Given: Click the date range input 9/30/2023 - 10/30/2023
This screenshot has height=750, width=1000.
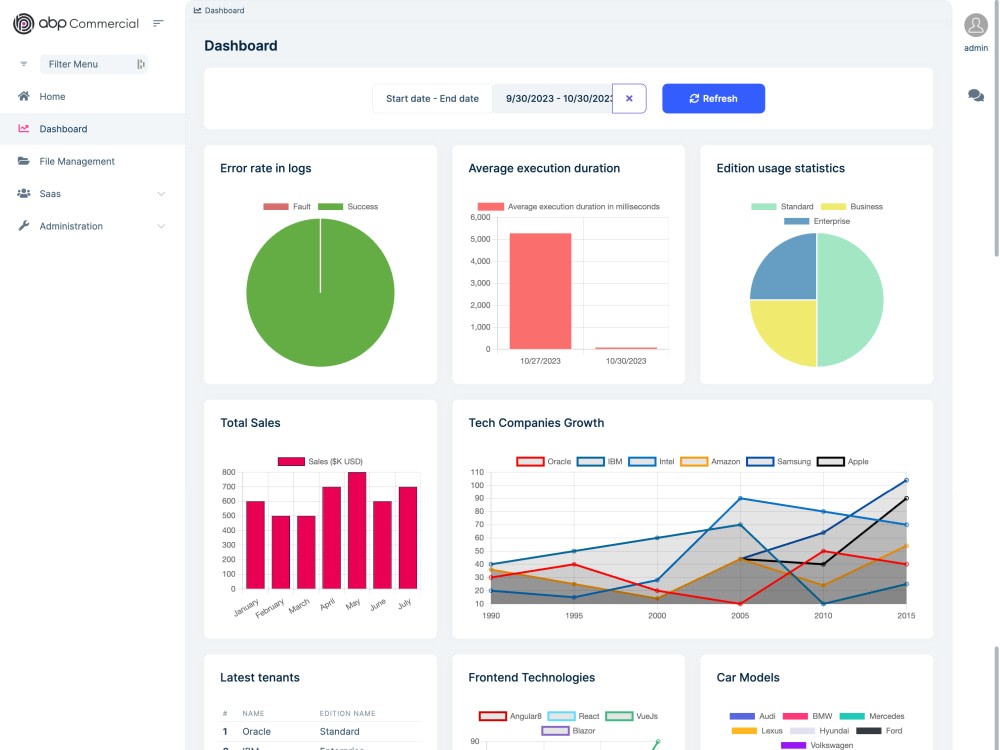Looking at the screenshot, I should pos(552,98).
